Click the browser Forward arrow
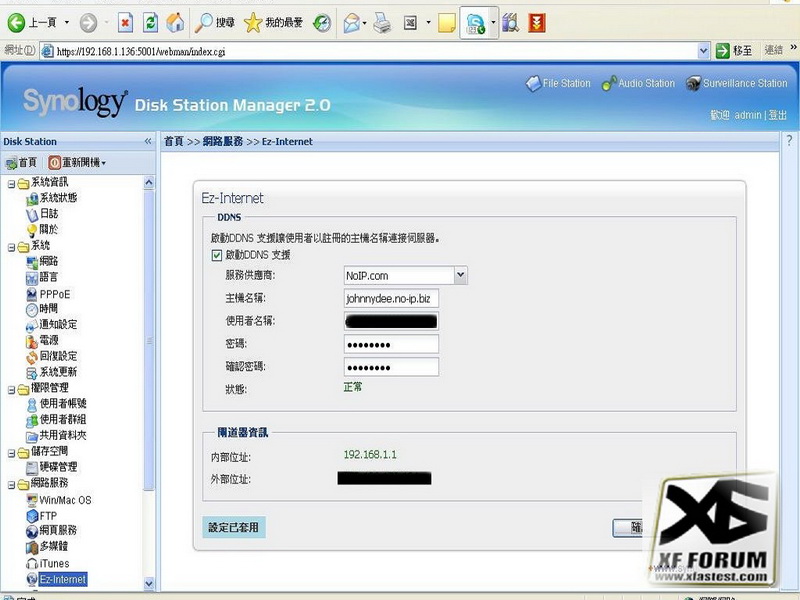 click(88, 22)
